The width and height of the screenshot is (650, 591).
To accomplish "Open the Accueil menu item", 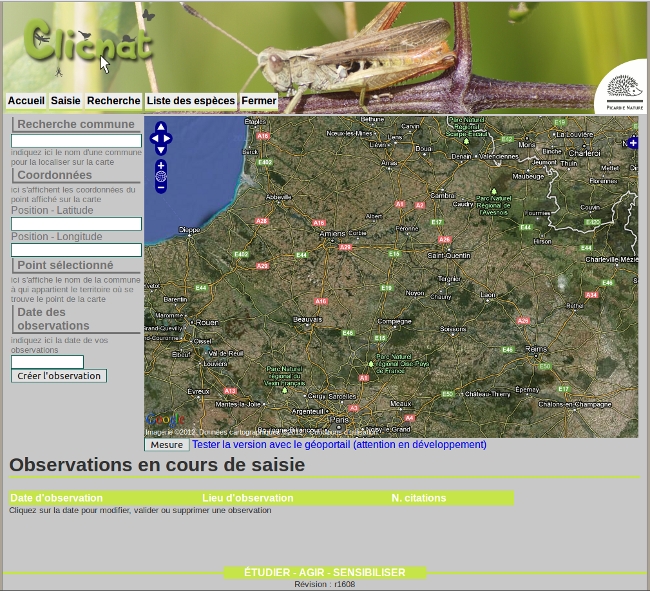I will (x=26, y=101).
